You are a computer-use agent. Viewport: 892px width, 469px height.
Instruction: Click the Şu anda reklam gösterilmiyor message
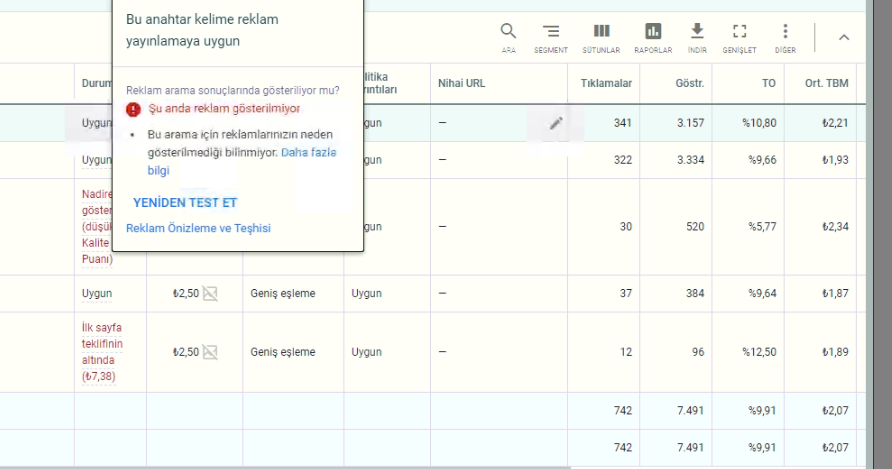[x=224, y=109]
